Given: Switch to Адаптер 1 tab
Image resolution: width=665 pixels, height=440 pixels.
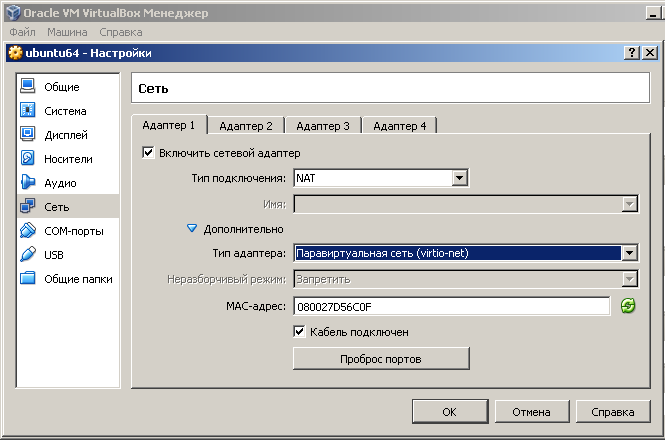Looking at the screenshot, I should point(169,125).
